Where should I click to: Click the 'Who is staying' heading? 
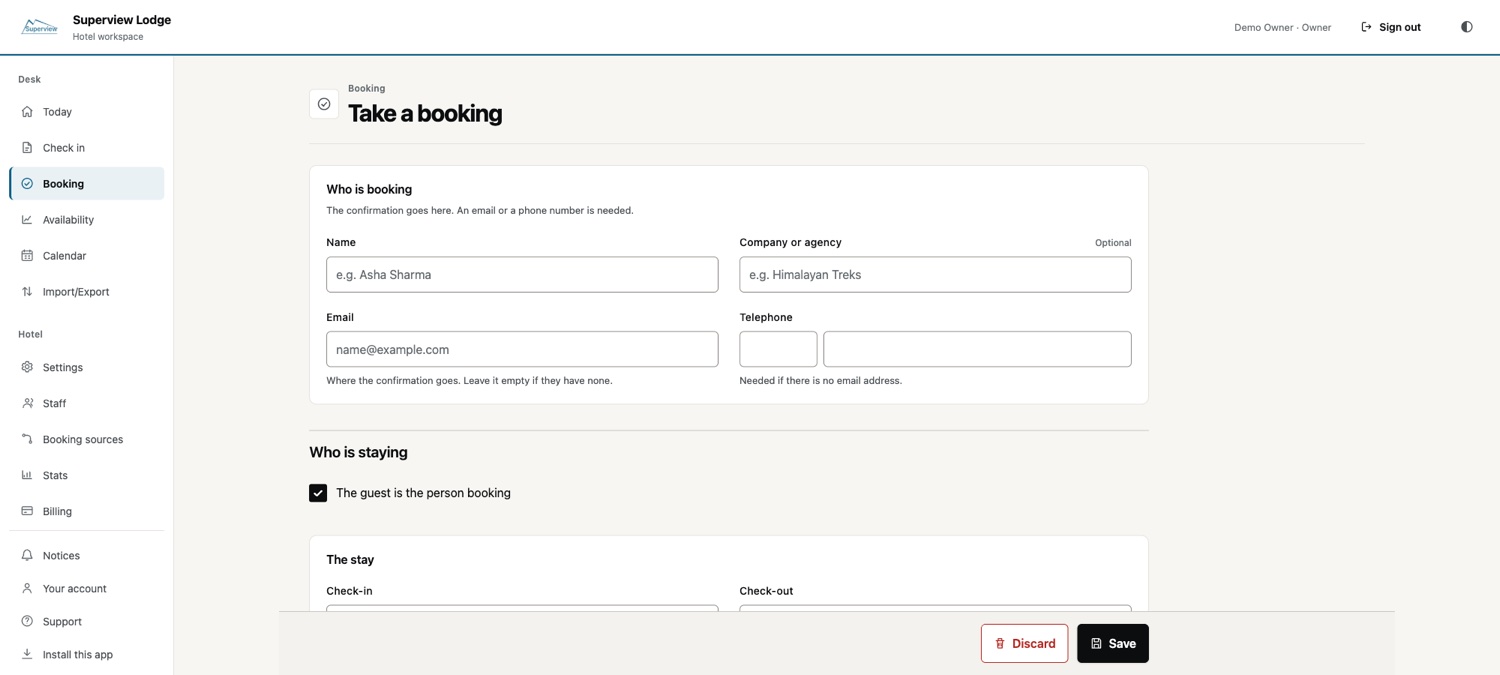point(358,452)
